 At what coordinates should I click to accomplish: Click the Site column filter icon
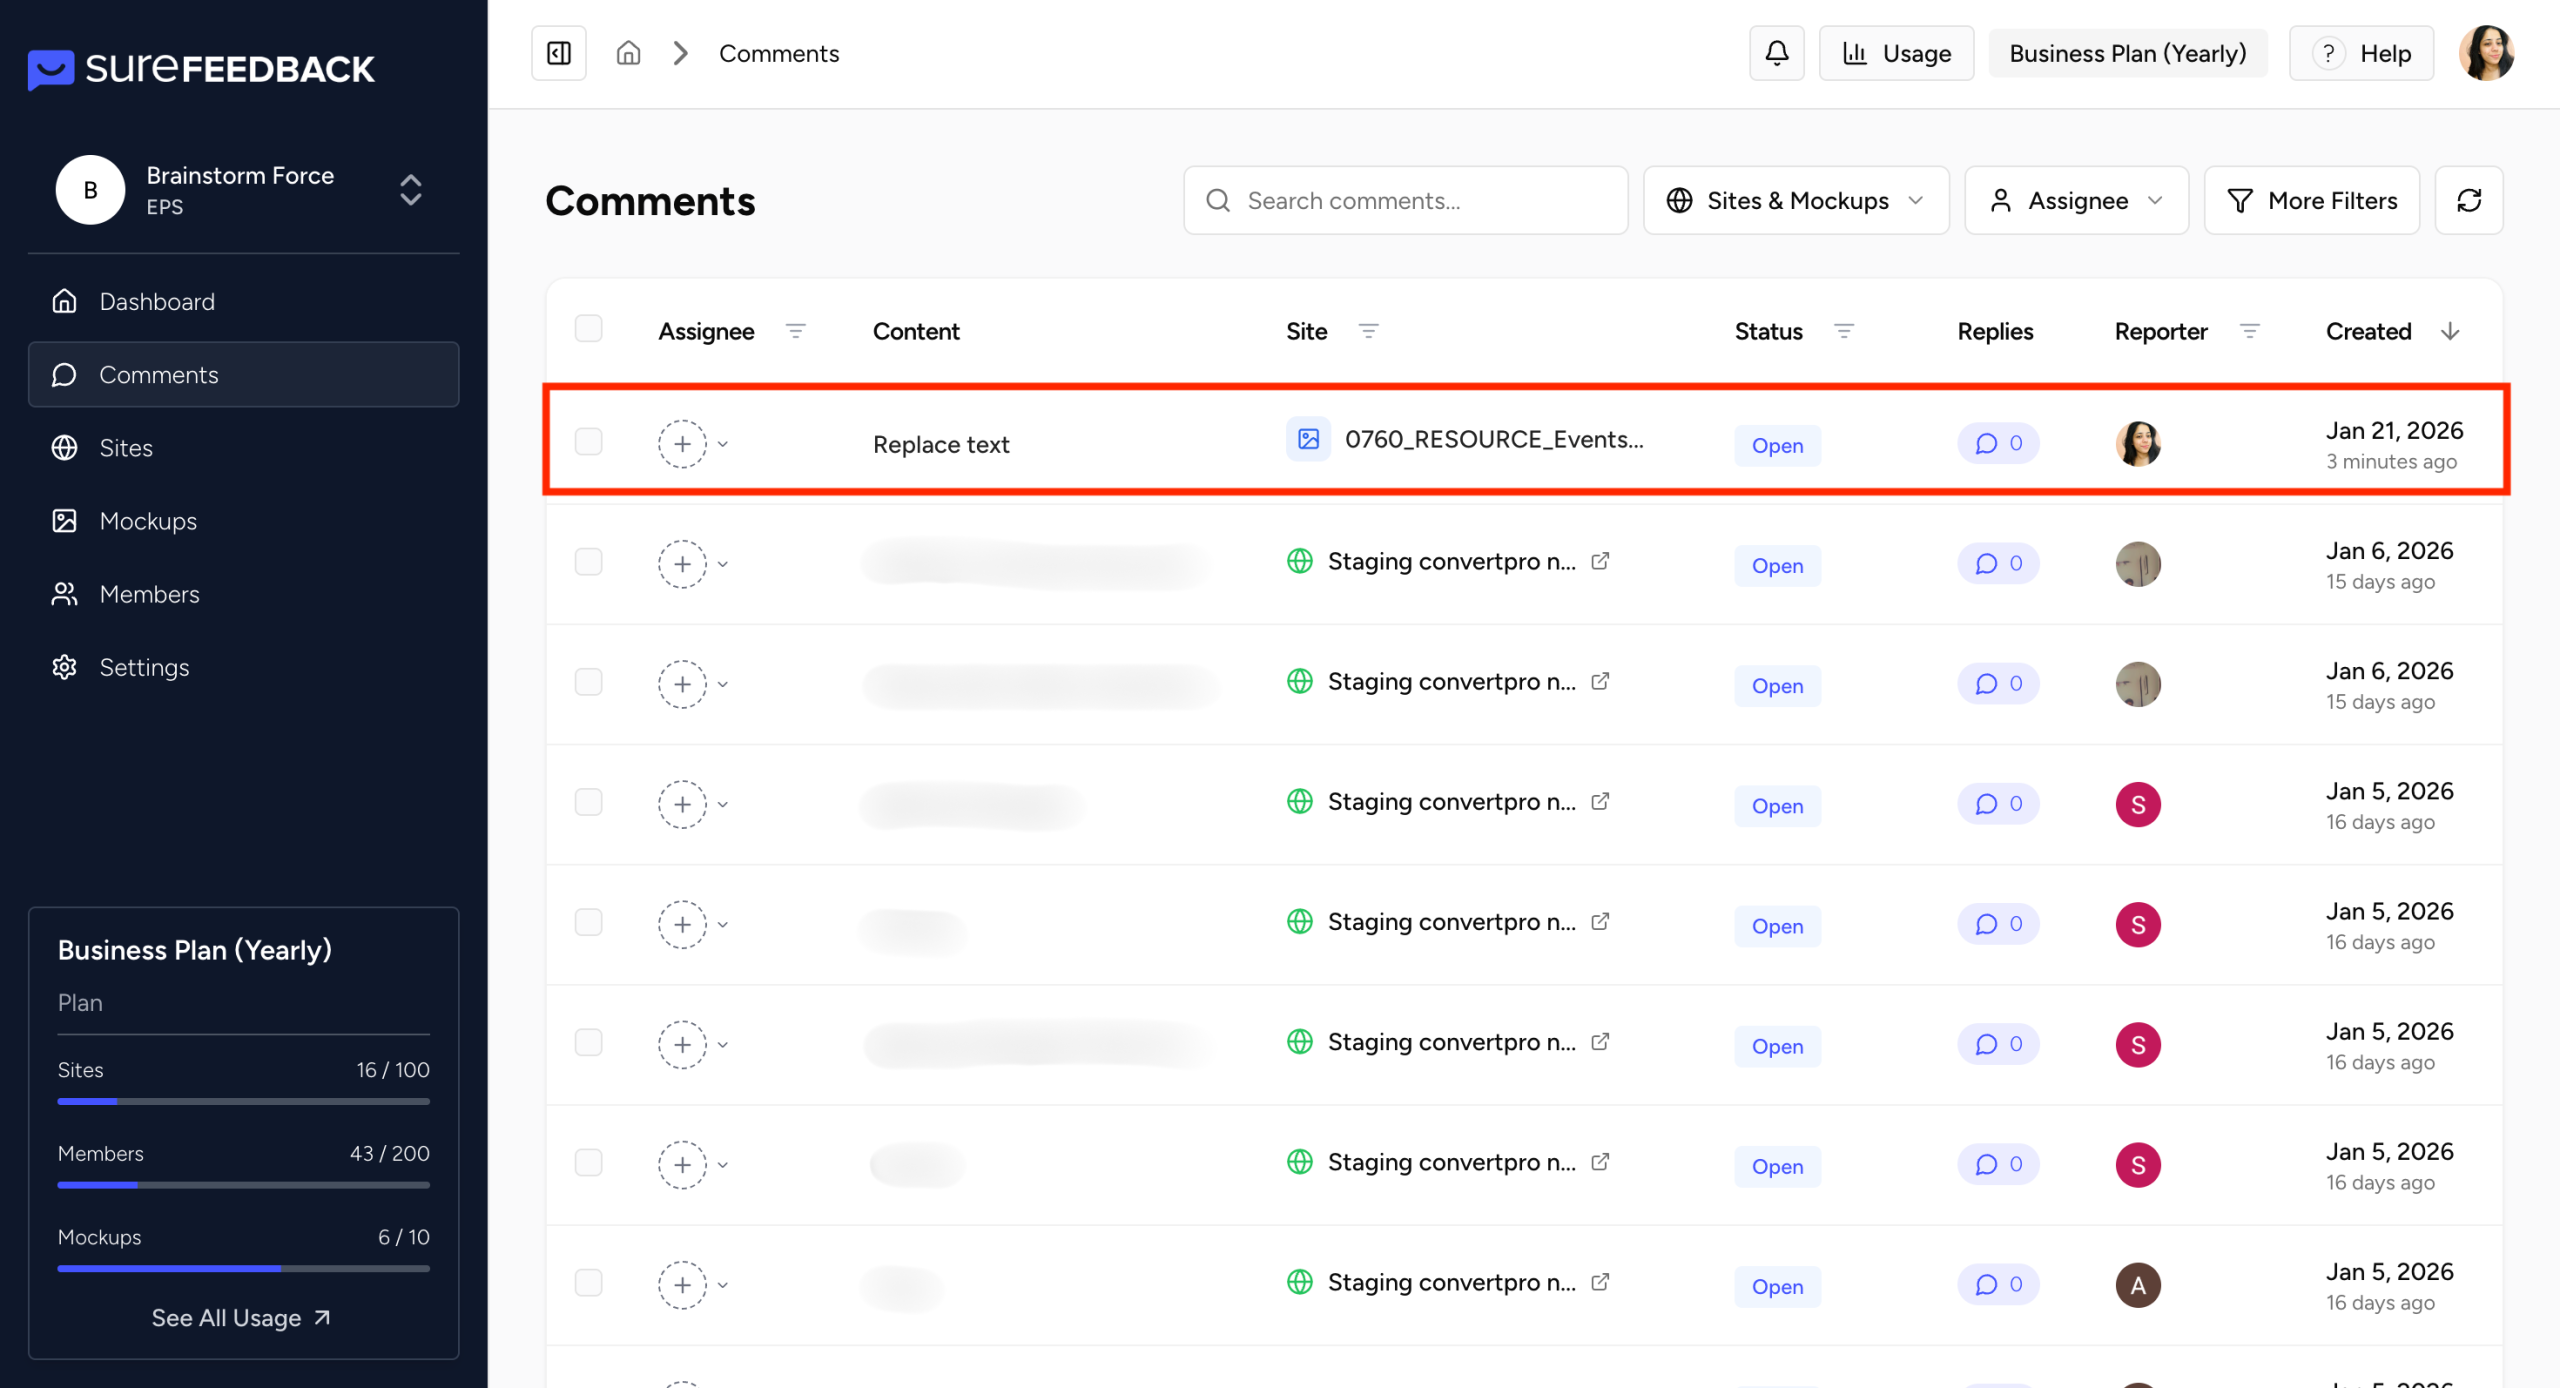[1368, 331]
